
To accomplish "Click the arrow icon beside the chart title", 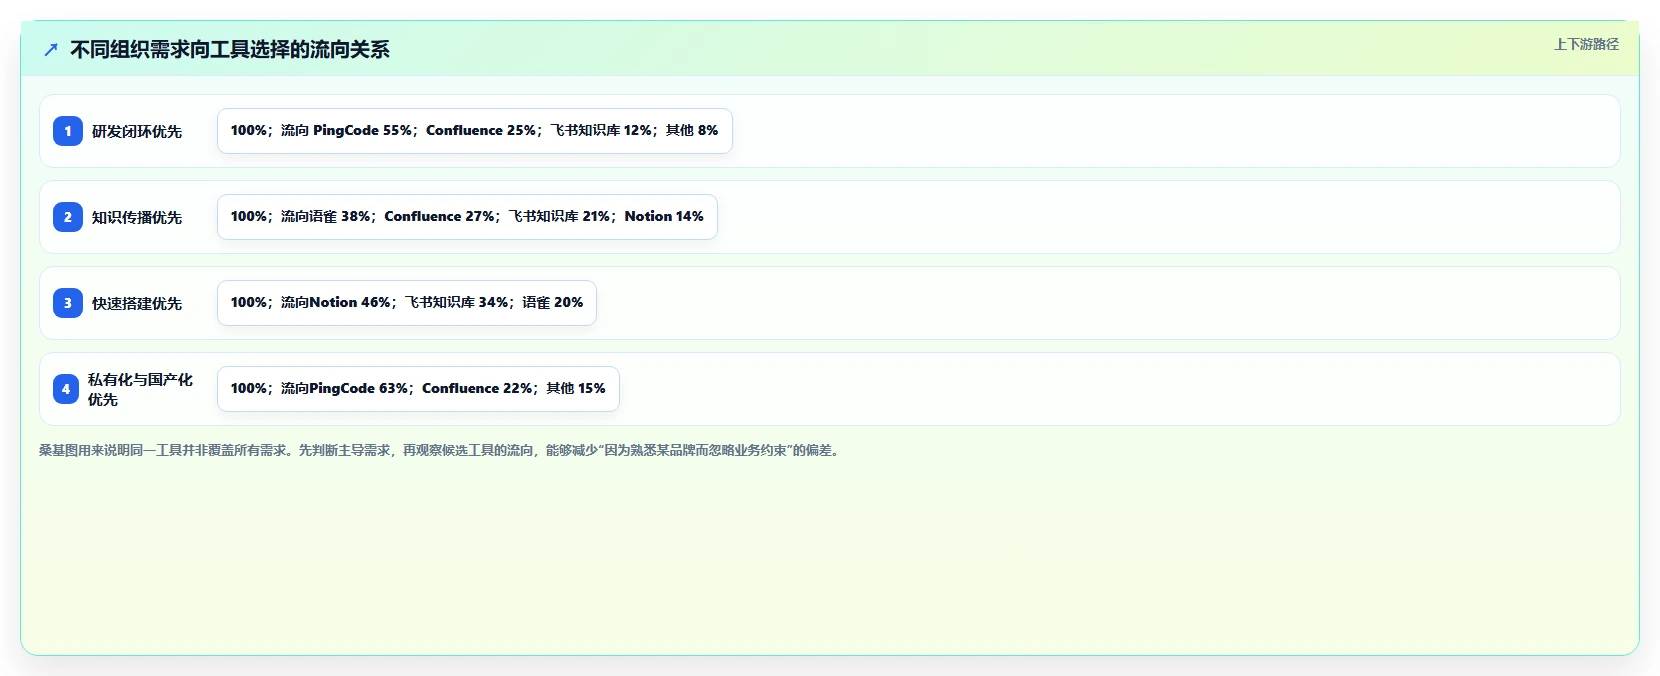I will tap(51, 50).
